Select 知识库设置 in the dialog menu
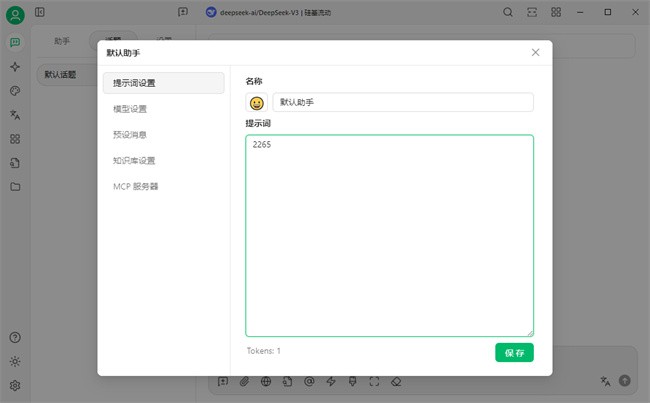This screenshot has width=650, height=403. coord(164,160)
